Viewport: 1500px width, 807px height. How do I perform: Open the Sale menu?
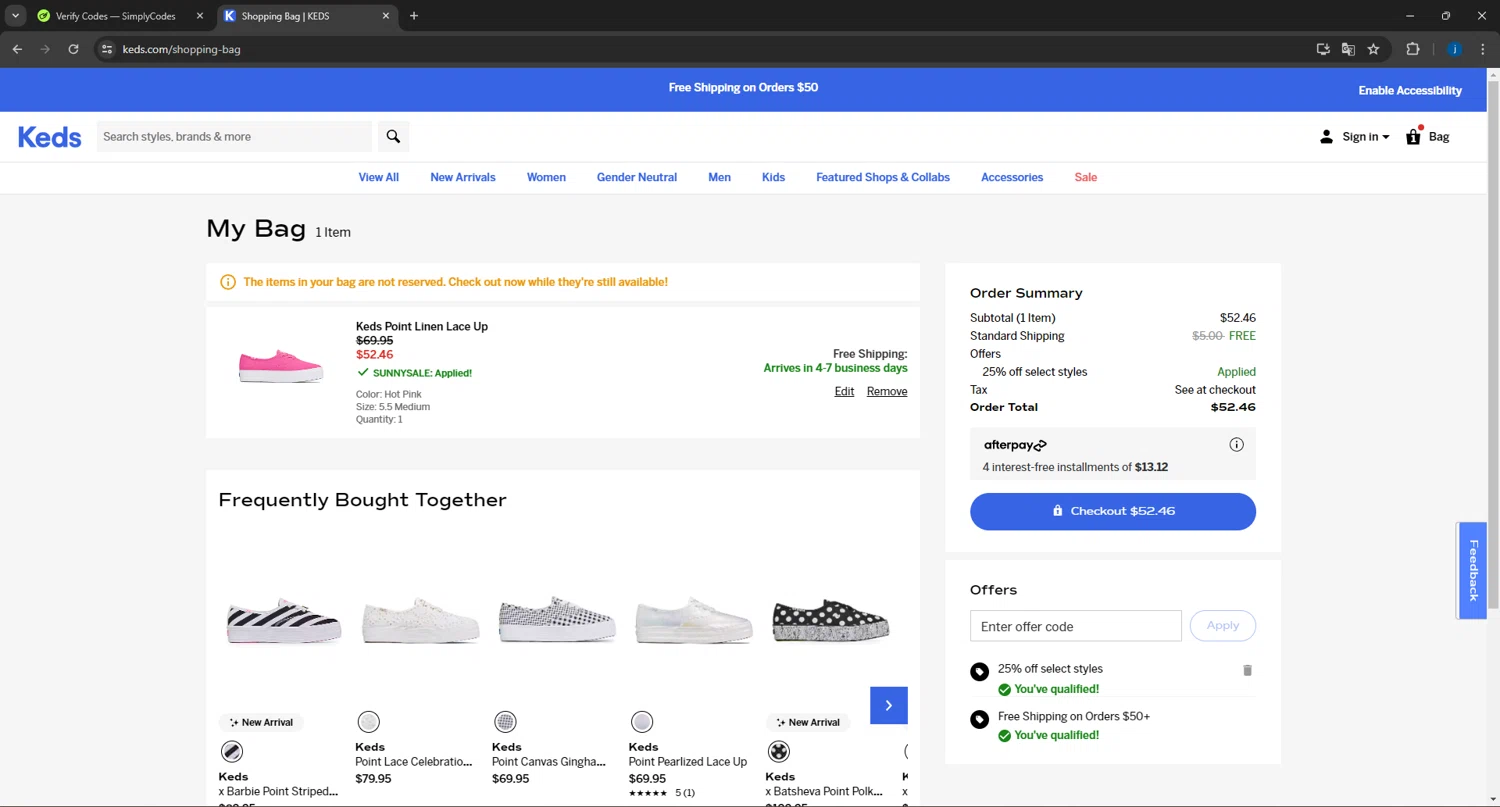(1086, 177)
